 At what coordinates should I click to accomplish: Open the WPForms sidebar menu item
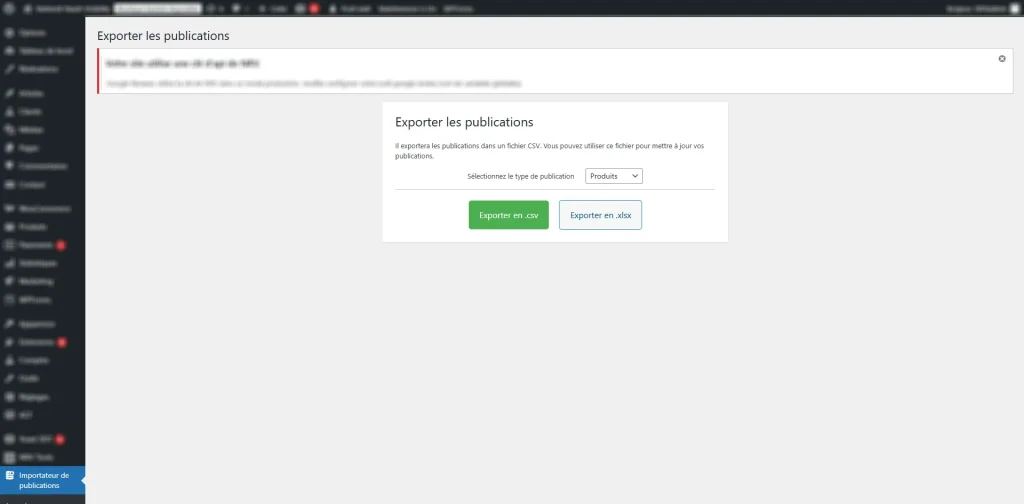pyautogui.click(x=42, y=300)
